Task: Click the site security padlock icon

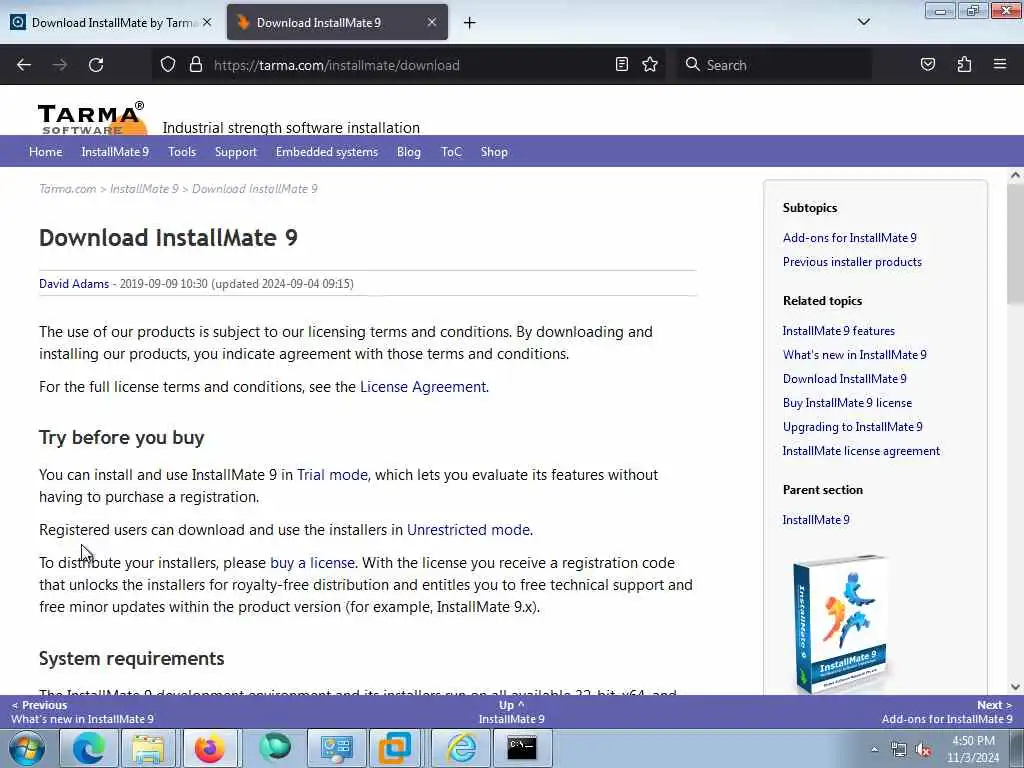Action: coord(195,65)
